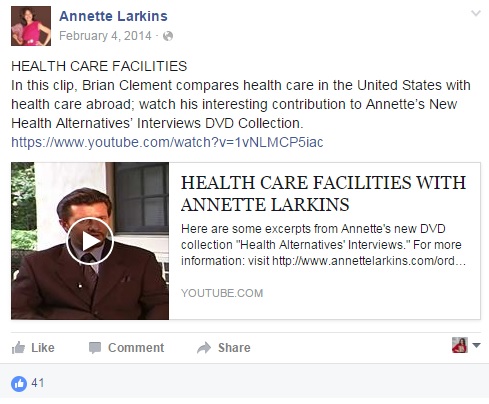Click the Comment speech bubble icon
The image size is (489, 404).
coord(95,348)
